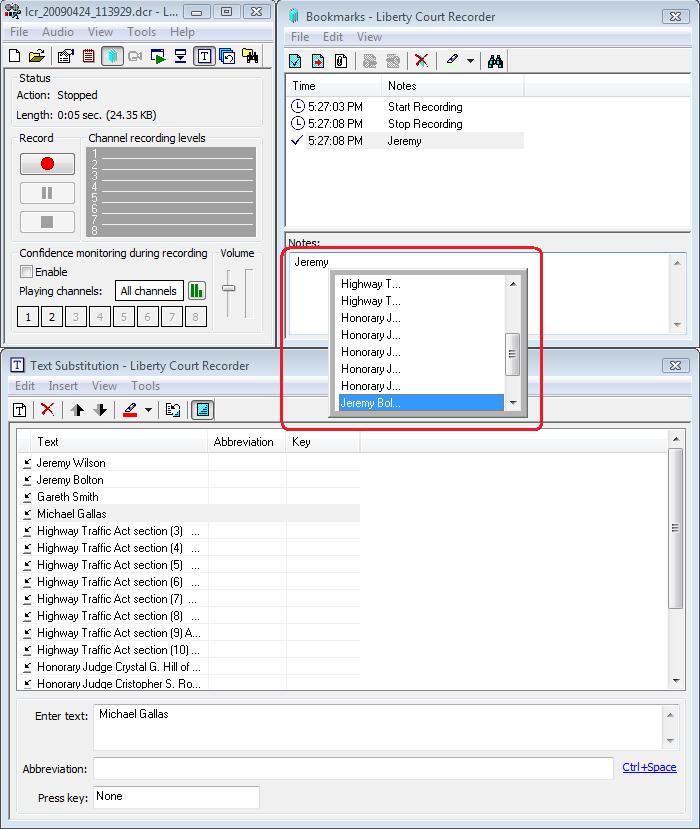Click the Key column header
Screen dimensions: 700x829
click(x=323, y=442)
